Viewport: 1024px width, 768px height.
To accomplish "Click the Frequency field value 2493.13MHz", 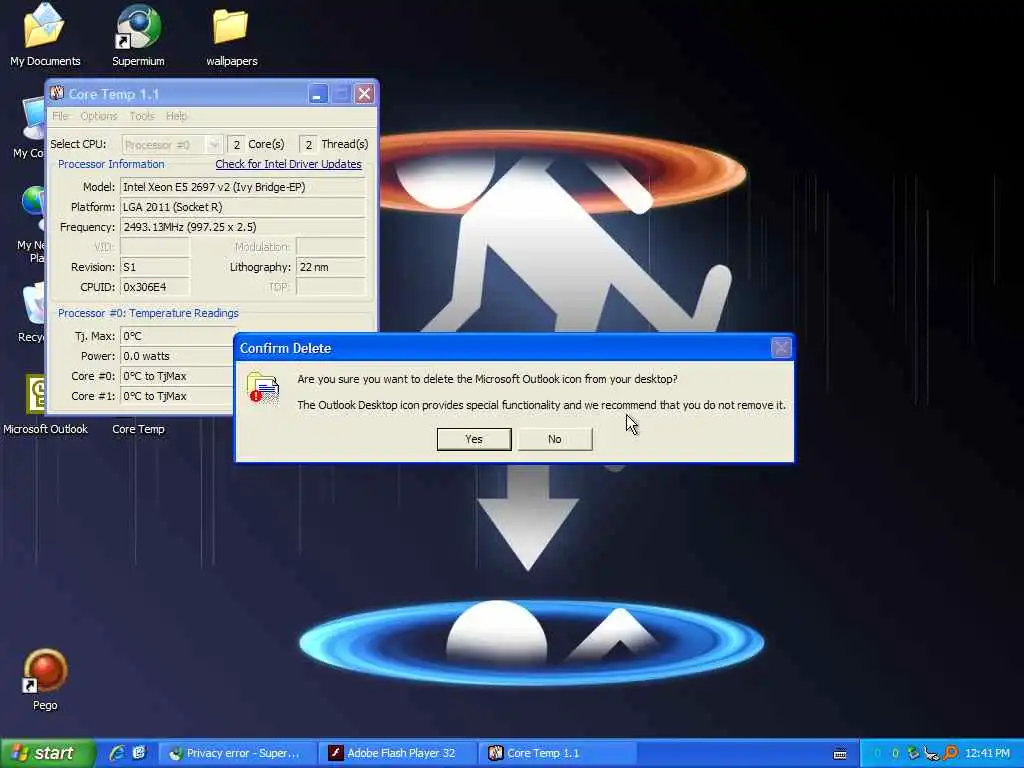I will coord(242,227).
